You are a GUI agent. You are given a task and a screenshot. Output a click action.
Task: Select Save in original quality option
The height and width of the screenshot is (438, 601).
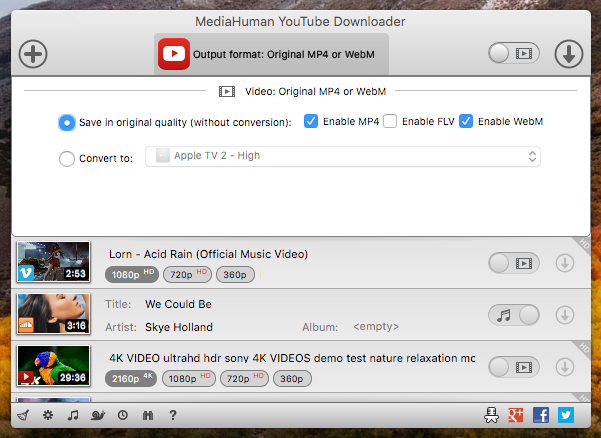pyautogui.click(x=67, y=123)
